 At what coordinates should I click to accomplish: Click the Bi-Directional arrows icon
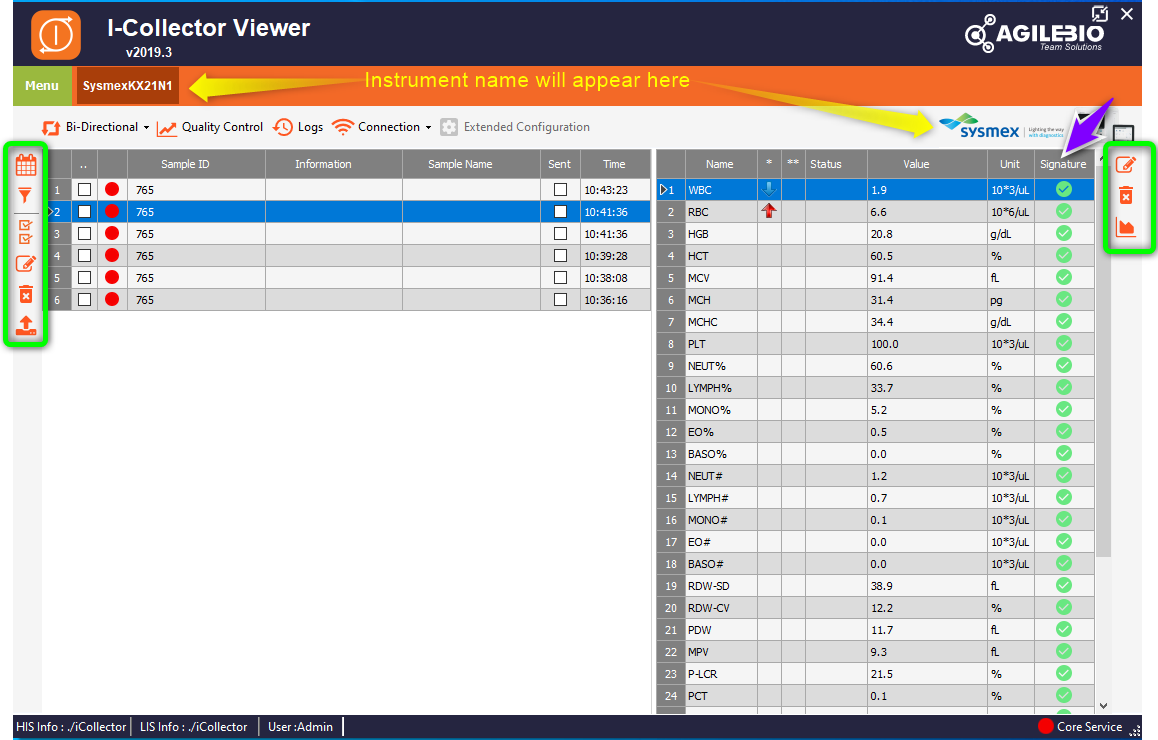[51, 128]
